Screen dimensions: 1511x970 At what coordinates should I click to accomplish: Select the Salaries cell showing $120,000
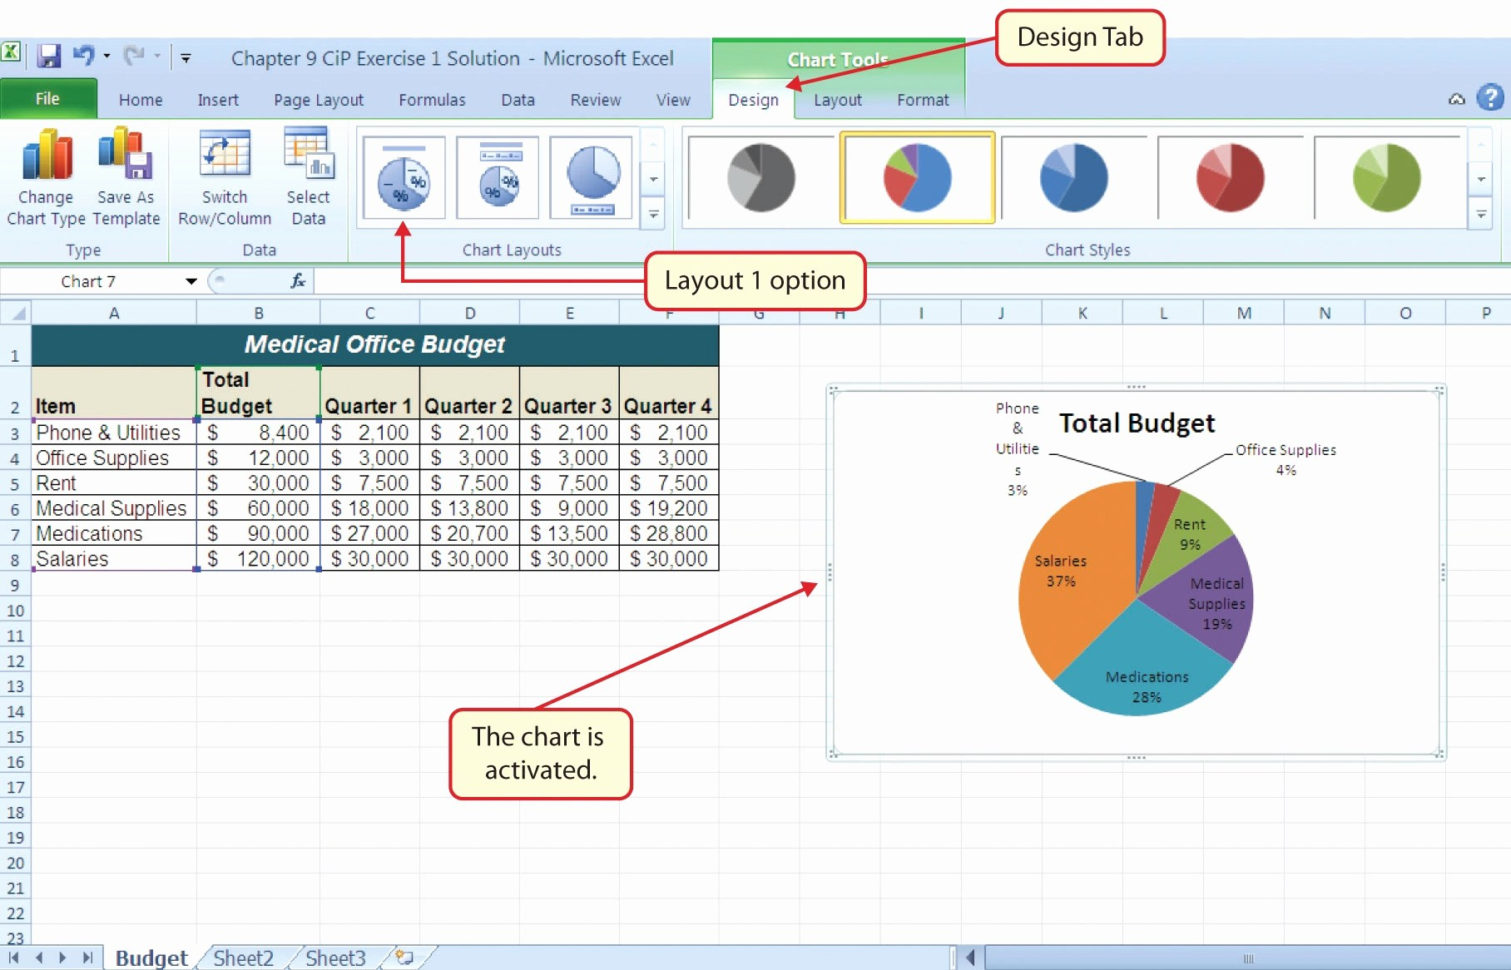coord(259,558)
